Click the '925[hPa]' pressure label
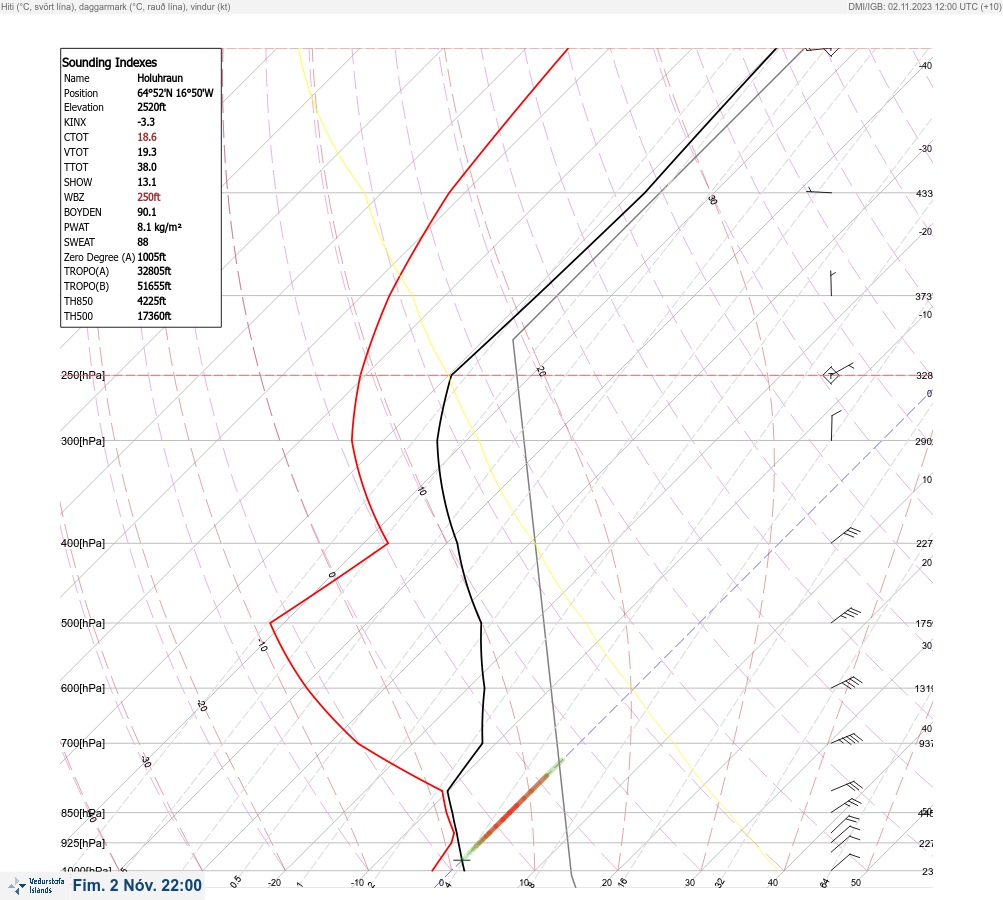The height and width of the screenshot is (900, 1003). point(83,843)
